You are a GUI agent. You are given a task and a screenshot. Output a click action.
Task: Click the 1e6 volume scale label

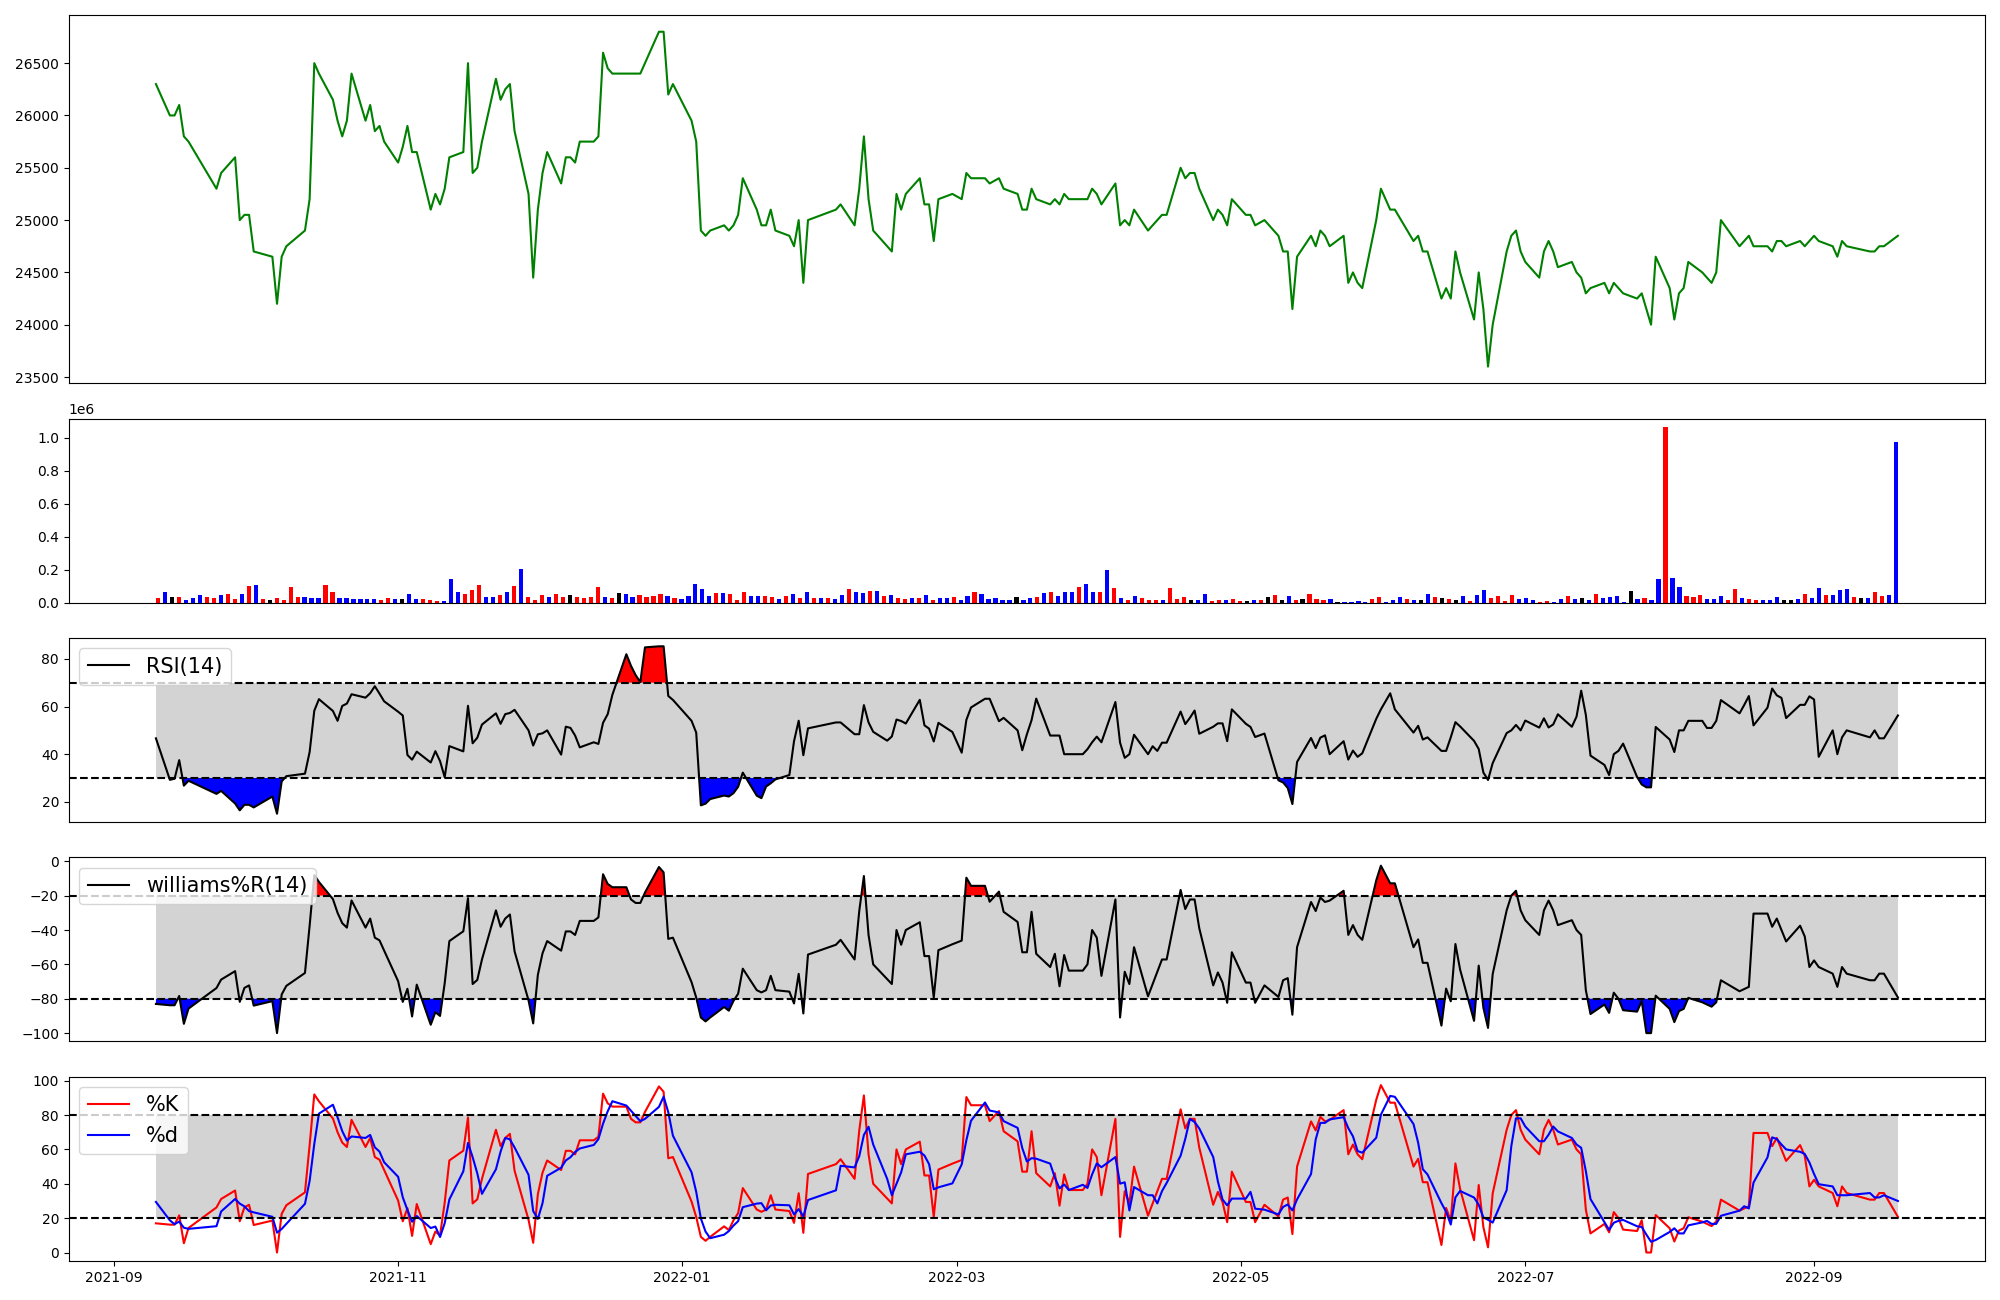[x=81, y=409]
